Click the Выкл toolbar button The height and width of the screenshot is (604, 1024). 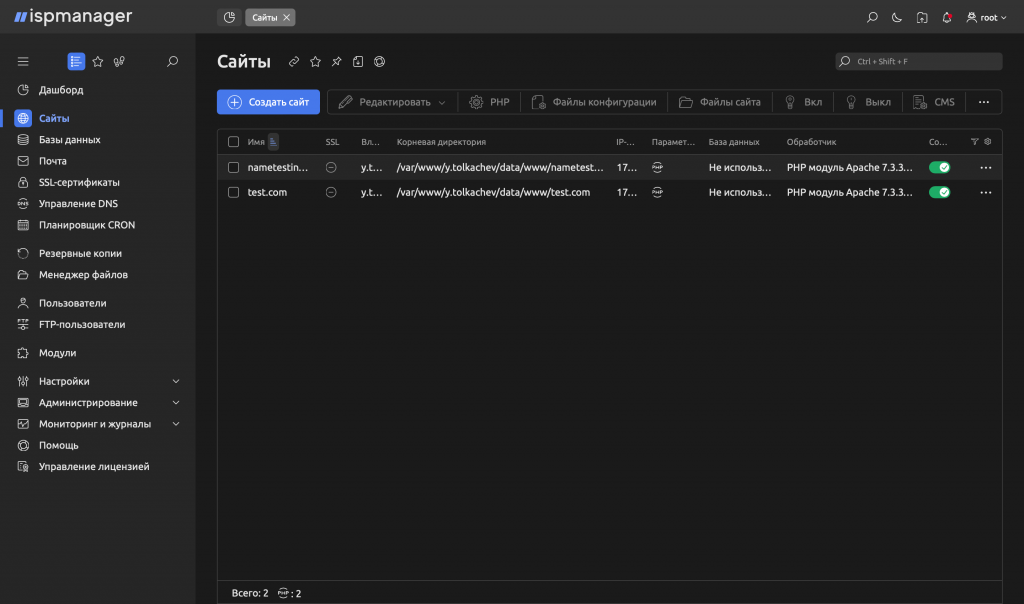(x=868, y=102)
